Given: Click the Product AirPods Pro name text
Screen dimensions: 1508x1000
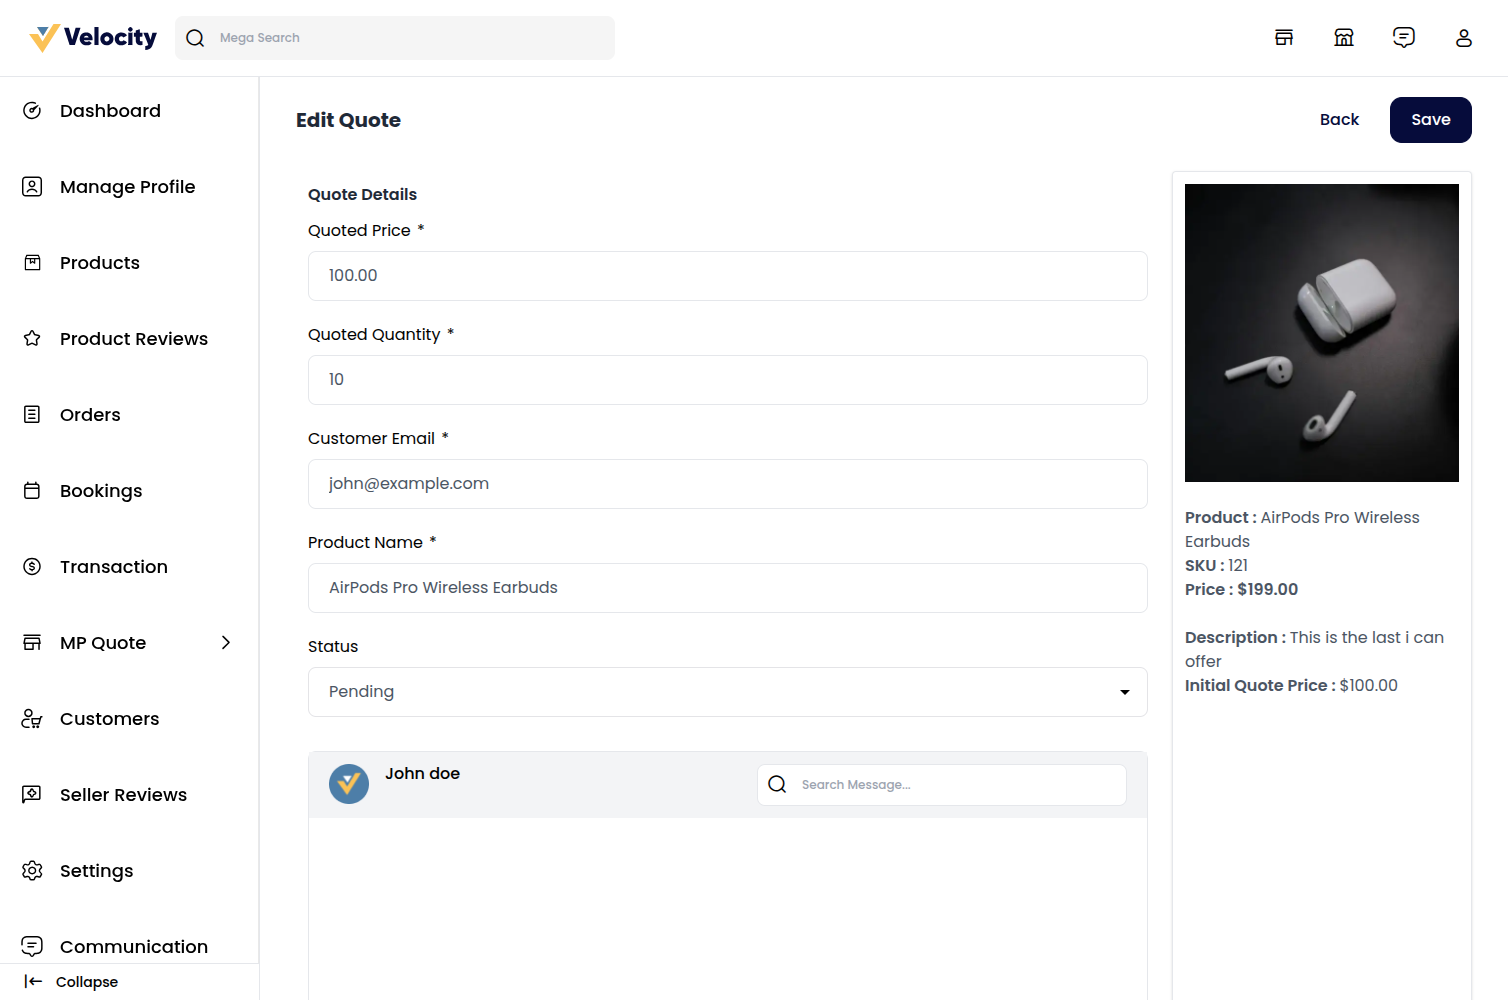Looking at the screenshot, I should [x=1302, y=530].
